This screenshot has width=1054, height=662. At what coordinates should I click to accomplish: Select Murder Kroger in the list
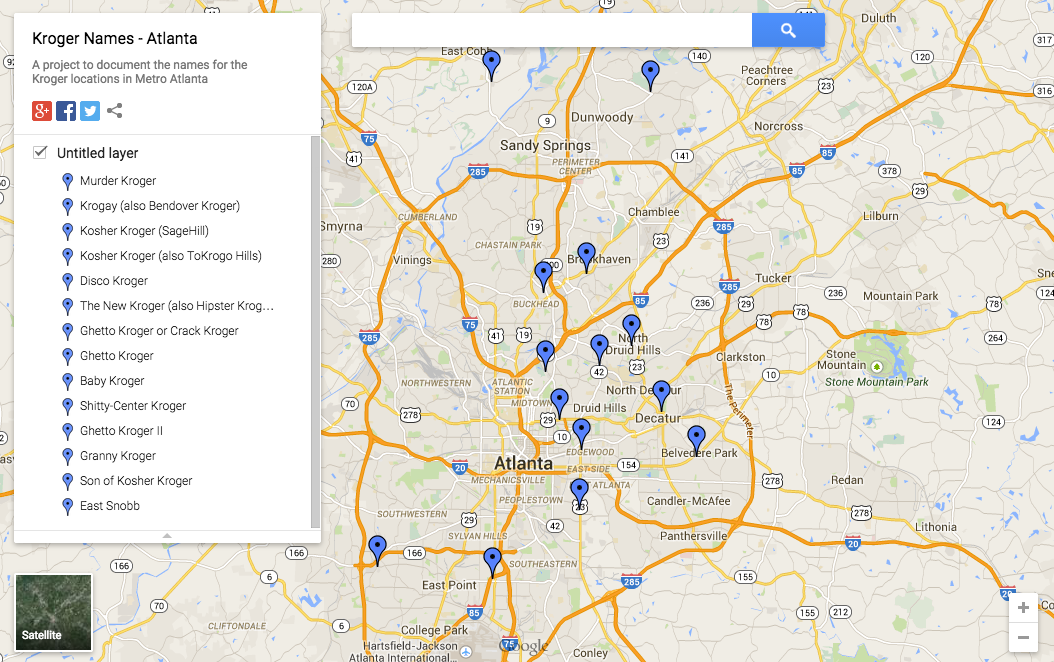[x=118, y=181]
